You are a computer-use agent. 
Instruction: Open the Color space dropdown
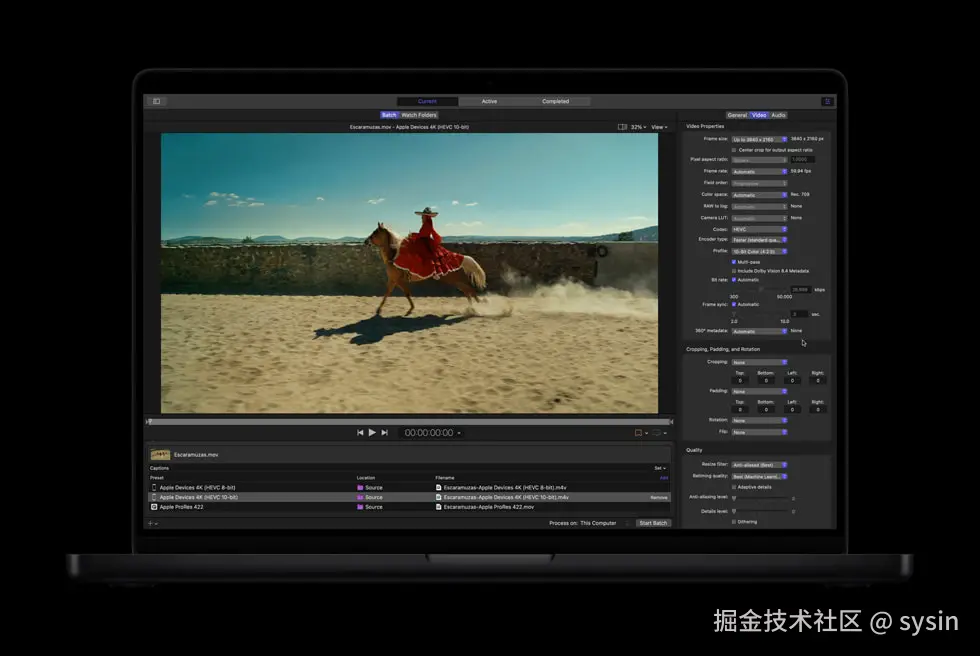click(759, 195)
